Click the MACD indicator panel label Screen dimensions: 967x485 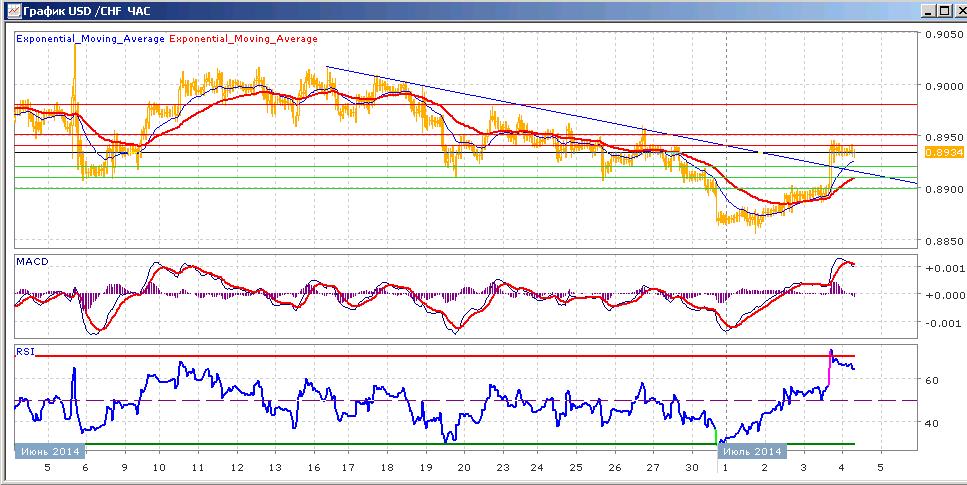(x=31, y=262)
